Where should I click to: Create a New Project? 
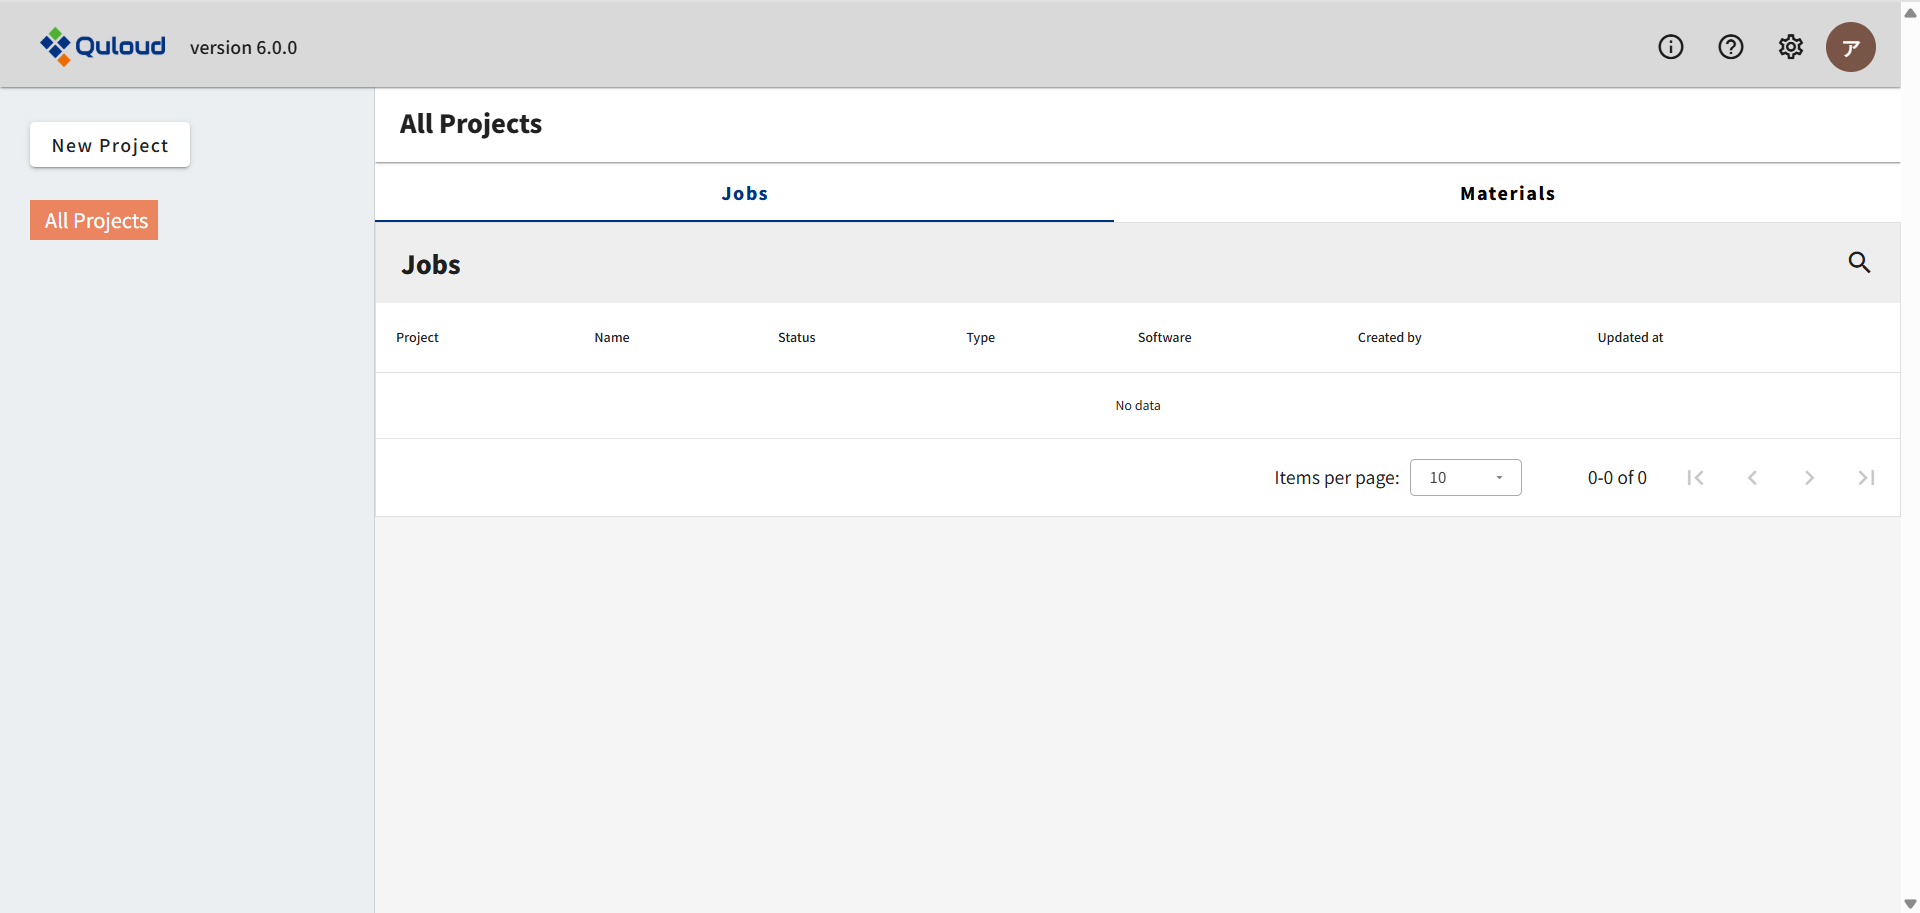point(110,145)
